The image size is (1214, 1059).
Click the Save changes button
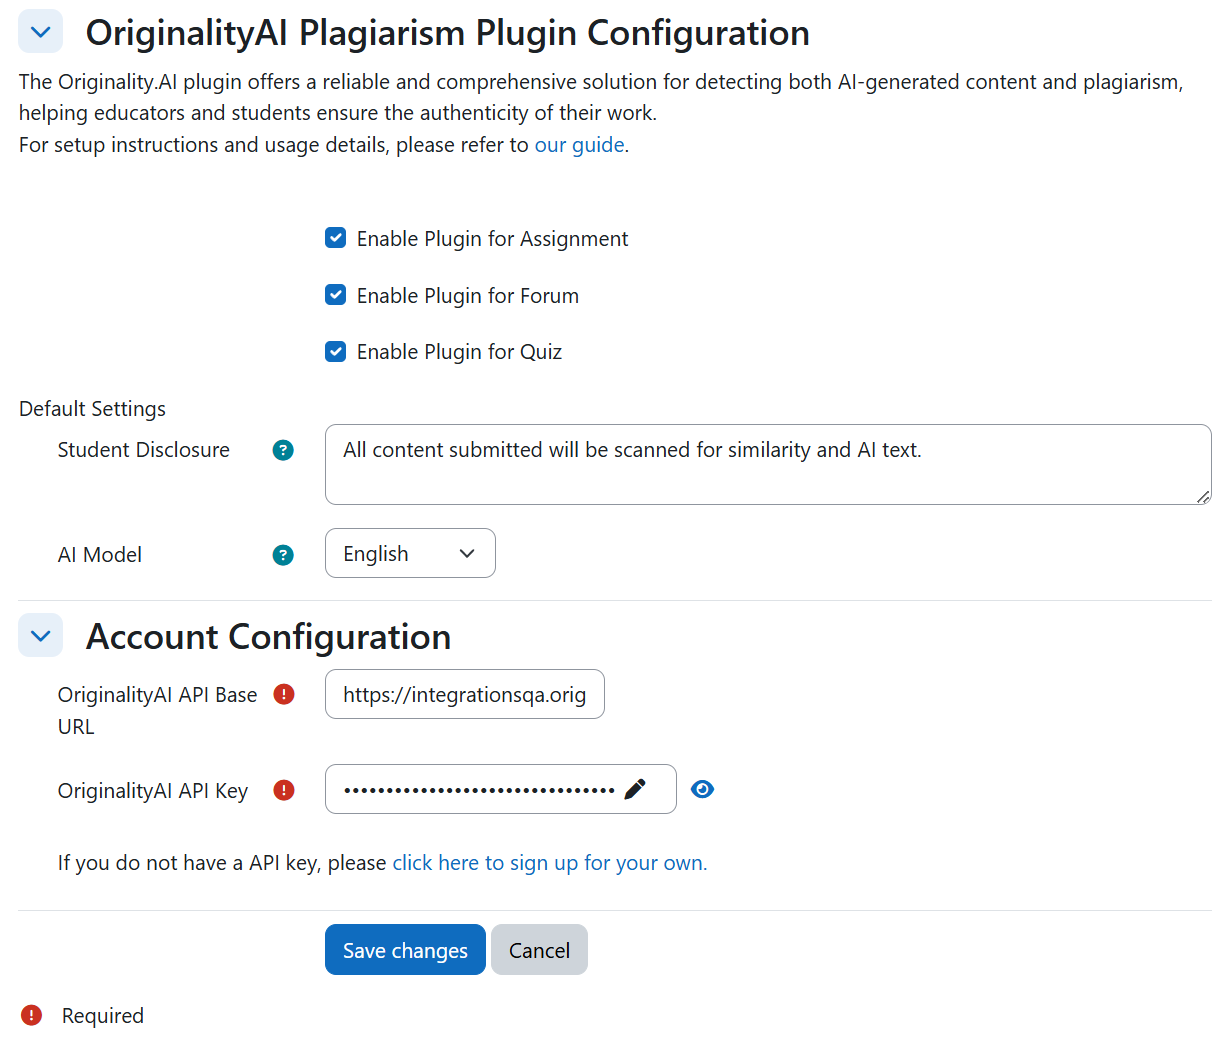click(405, 950)
